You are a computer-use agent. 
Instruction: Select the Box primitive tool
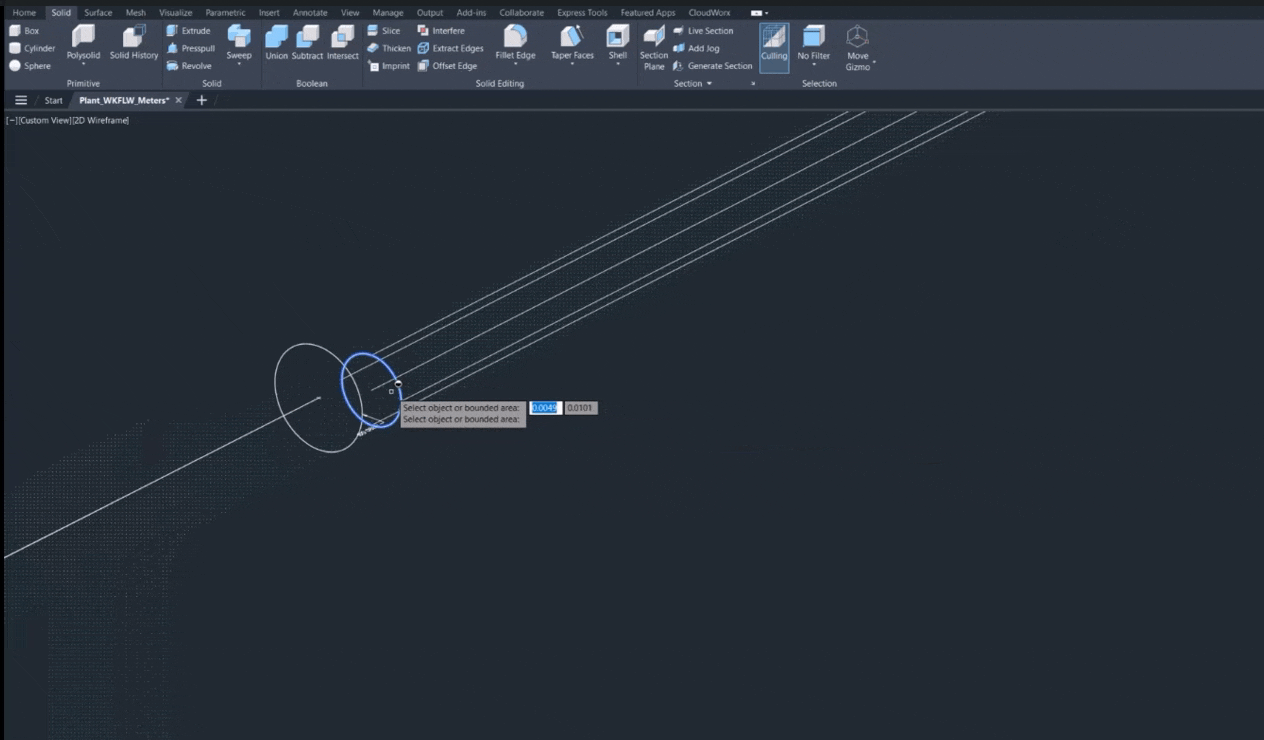point(24,31)
